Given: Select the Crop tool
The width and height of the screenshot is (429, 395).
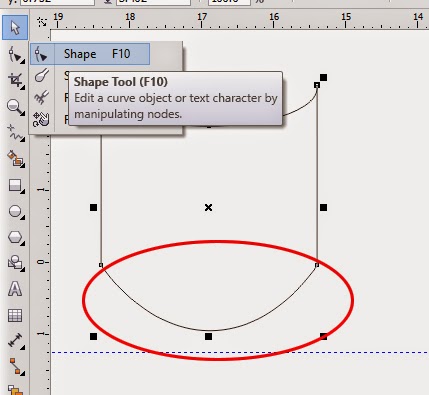Looking at the screenshot, I should (15, 81).
